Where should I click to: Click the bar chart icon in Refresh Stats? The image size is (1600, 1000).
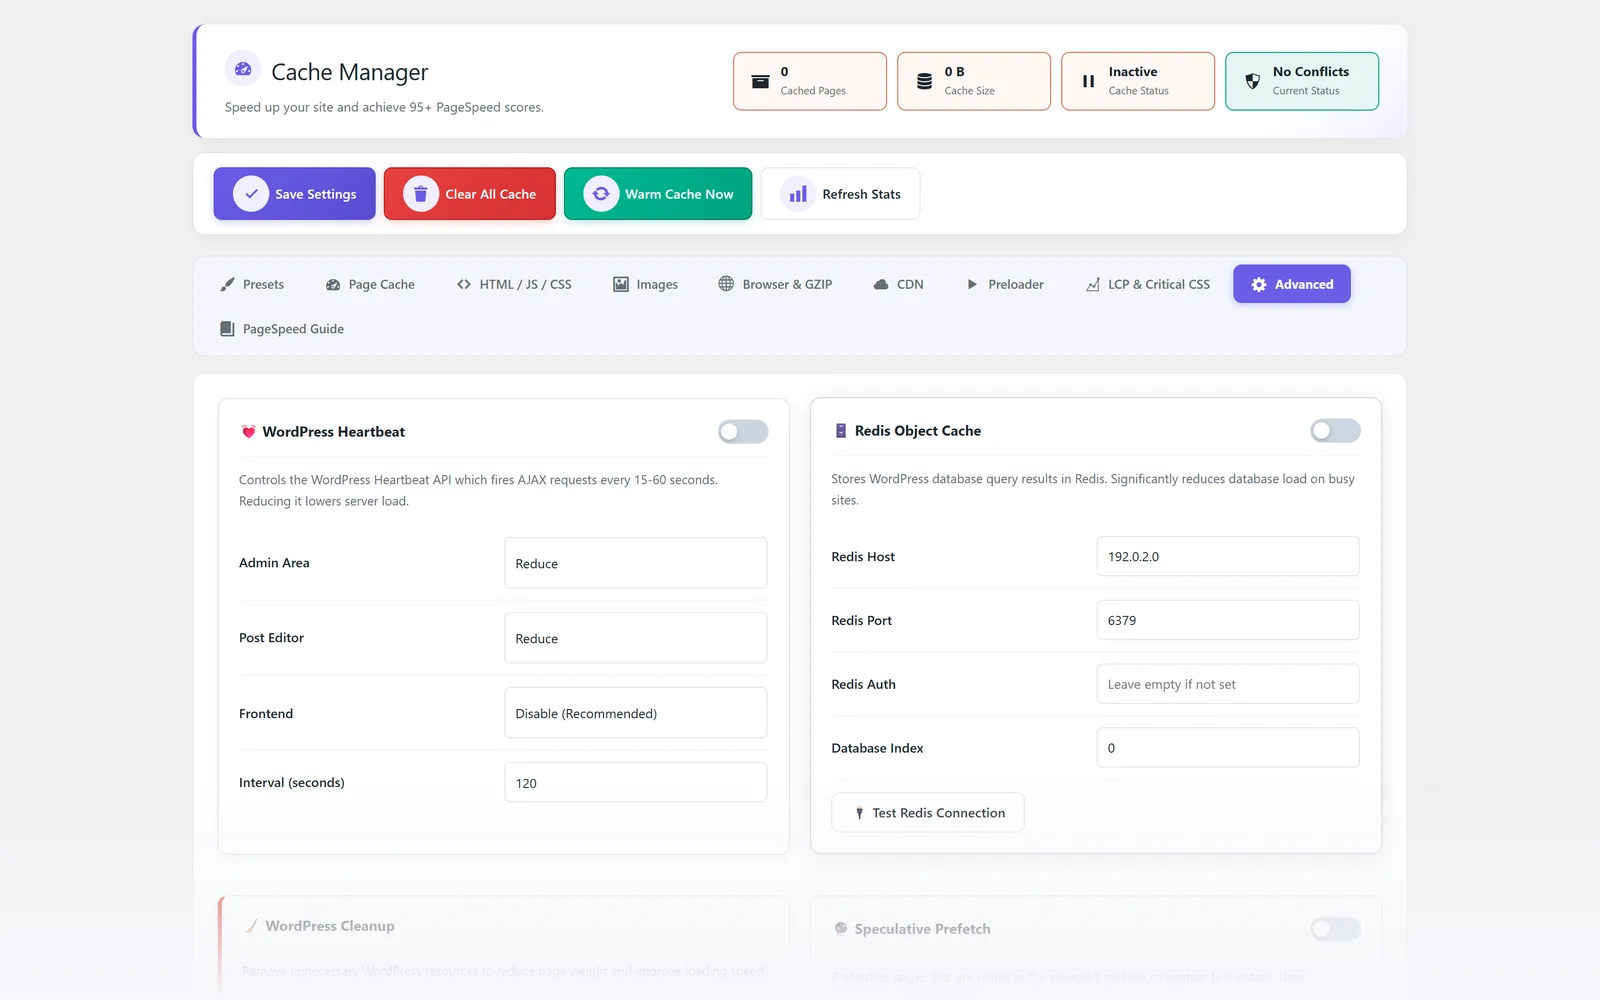click(798, 194)
